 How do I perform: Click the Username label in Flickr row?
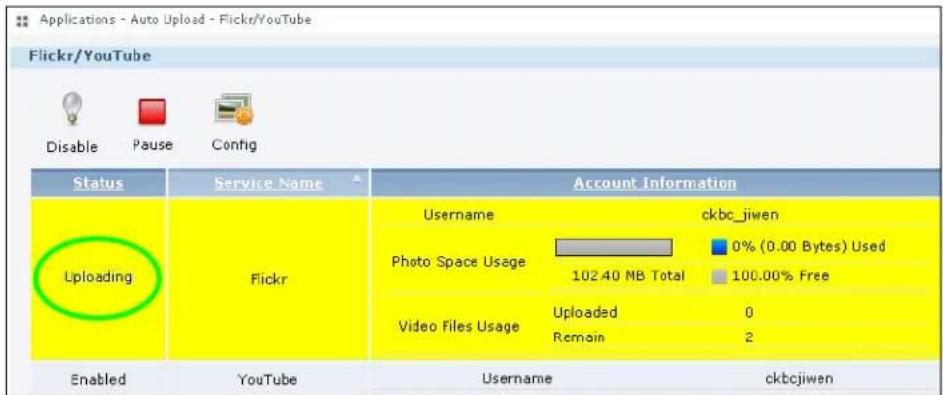[459, 215]
